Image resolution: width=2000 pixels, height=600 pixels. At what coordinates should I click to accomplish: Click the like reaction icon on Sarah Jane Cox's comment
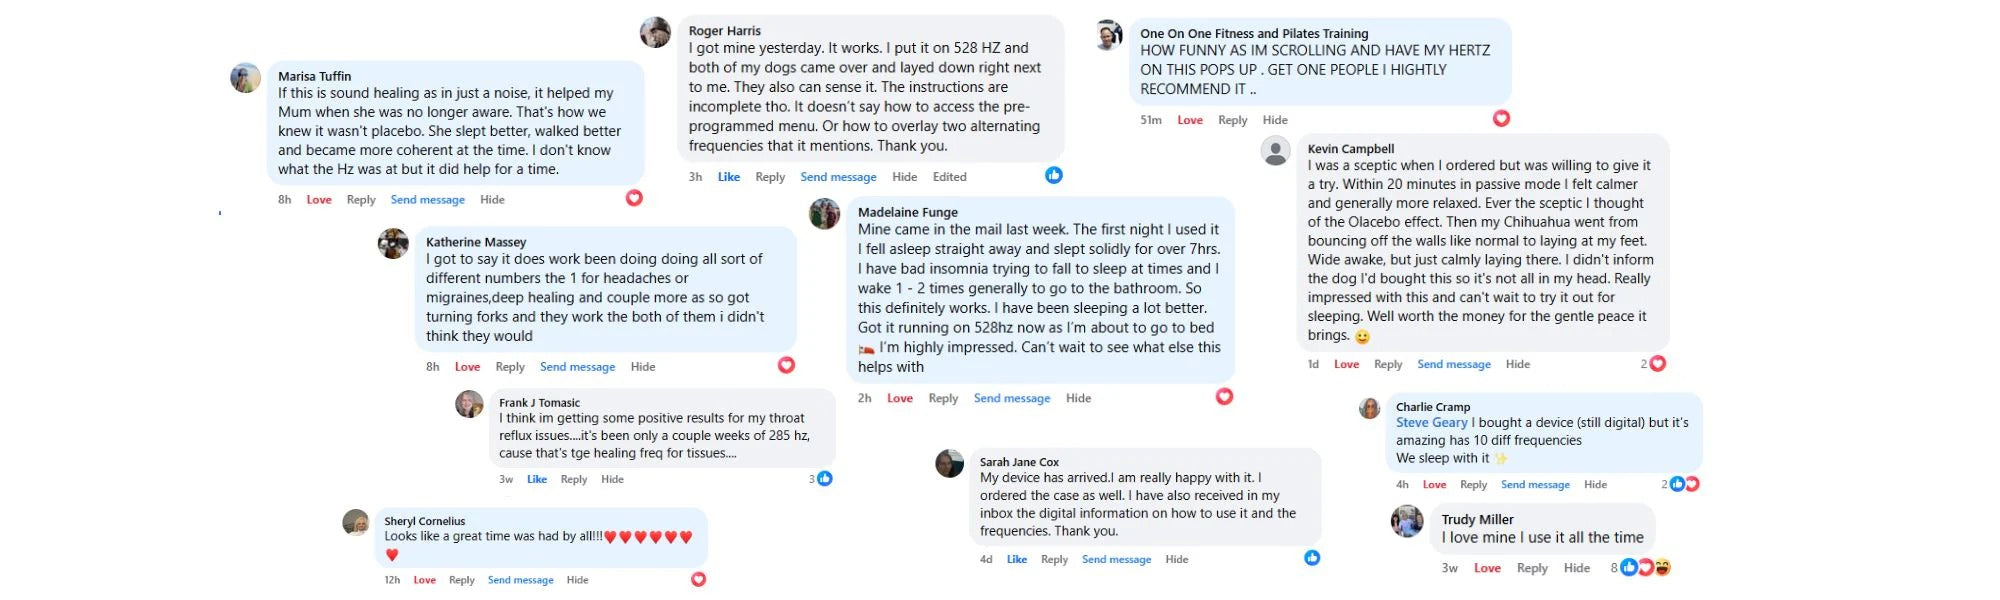(x=1312, y=558)
